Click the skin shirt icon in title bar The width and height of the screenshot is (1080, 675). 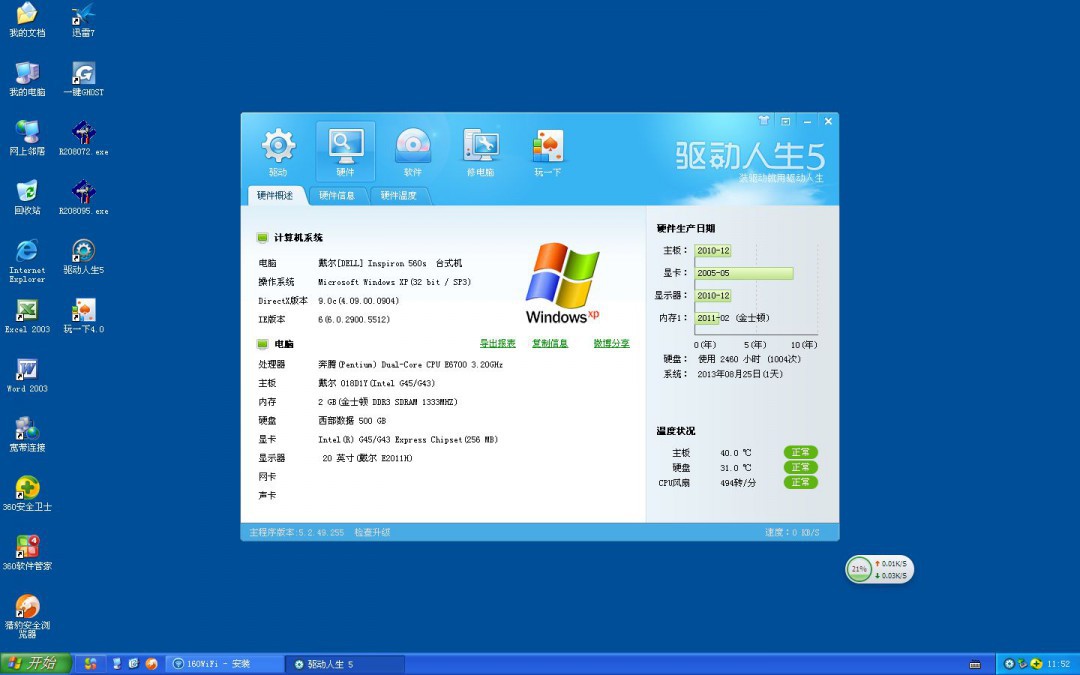pos(764,121)
